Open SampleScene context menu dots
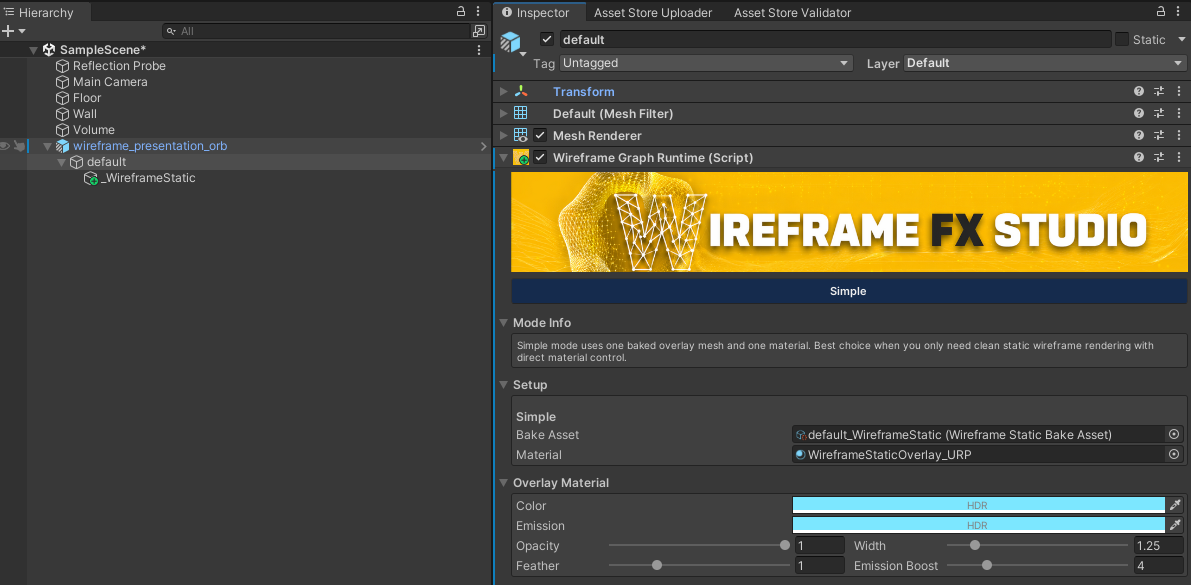The width and height of the screenshot is (1191, 585). [x=479, y=49]
